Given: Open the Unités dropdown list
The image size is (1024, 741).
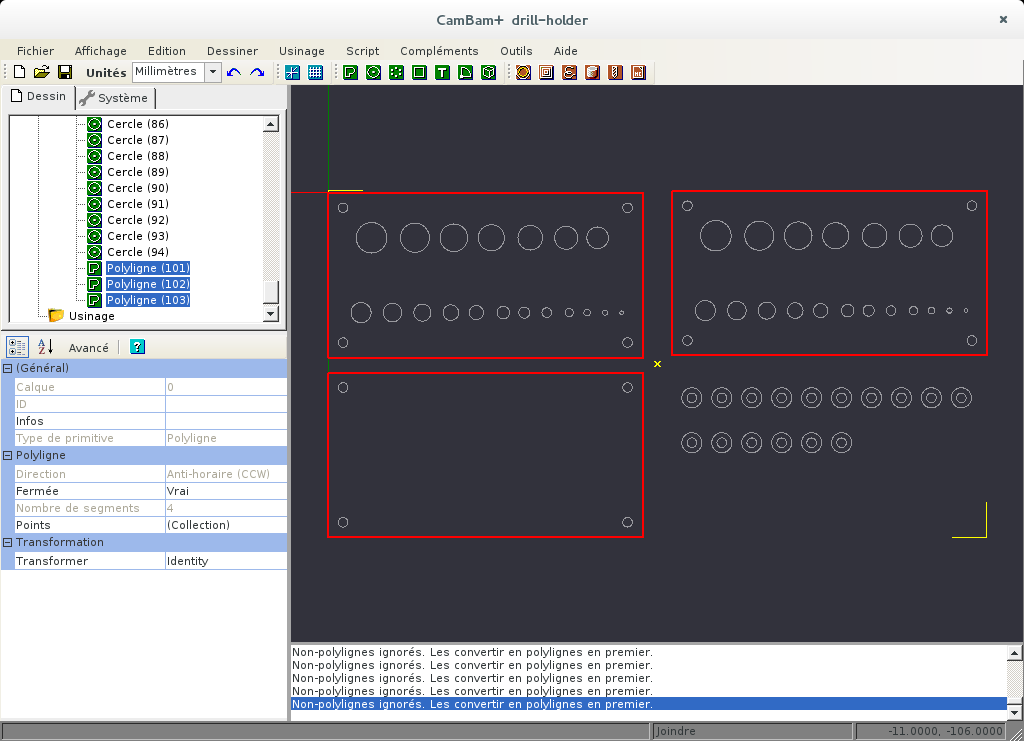Looking at the screenshot, I should (212, 72).
